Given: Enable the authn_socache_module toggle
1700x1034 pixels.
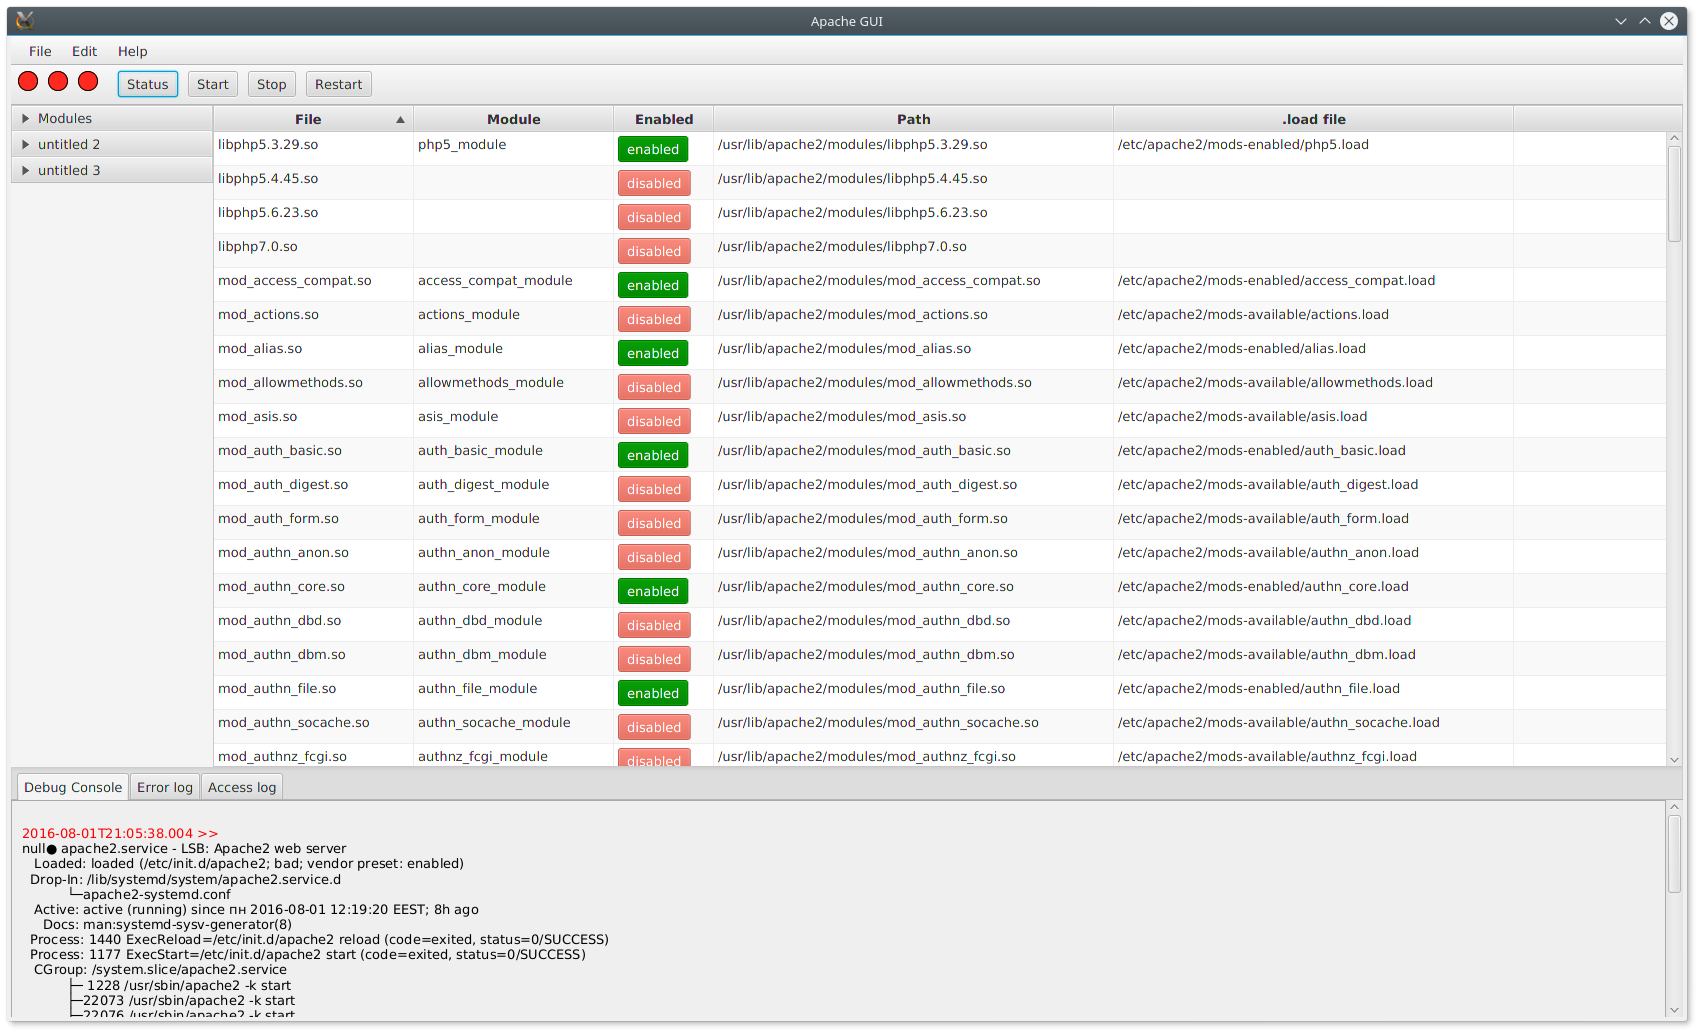Looking at the screenshot, I should [654, 727].
